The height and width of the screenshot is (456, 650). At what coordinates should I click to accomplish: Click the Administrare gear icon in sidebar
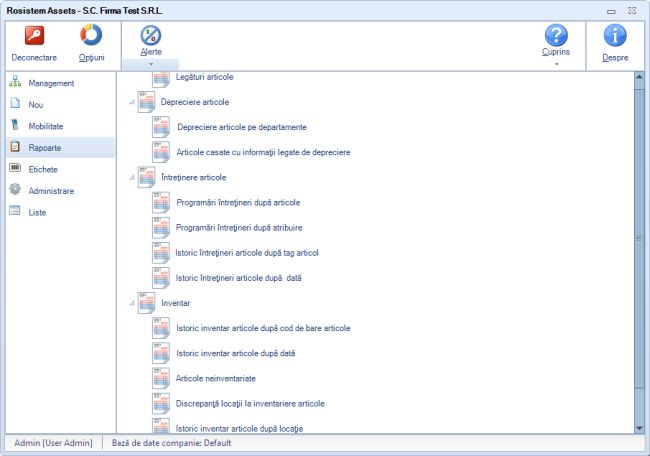click(15, 190)
